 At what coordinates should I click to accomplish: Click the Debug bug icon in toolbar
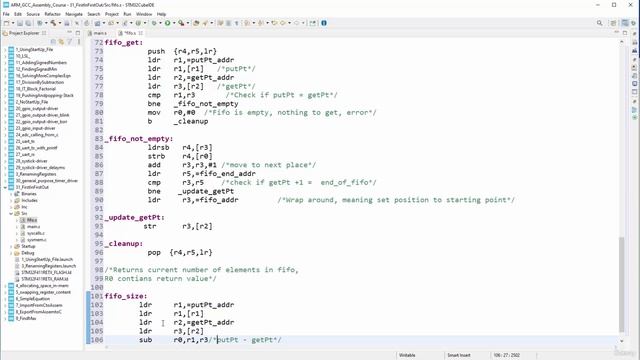click(154, 23)
